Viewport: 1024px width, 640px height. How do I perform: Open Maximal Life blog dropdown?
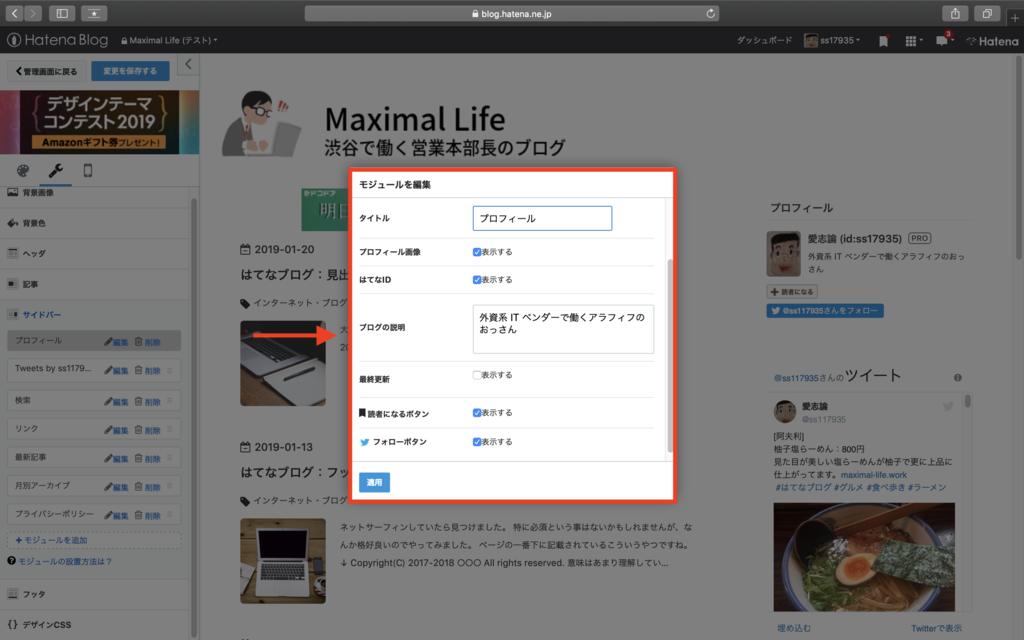click(x=169, y=40)
